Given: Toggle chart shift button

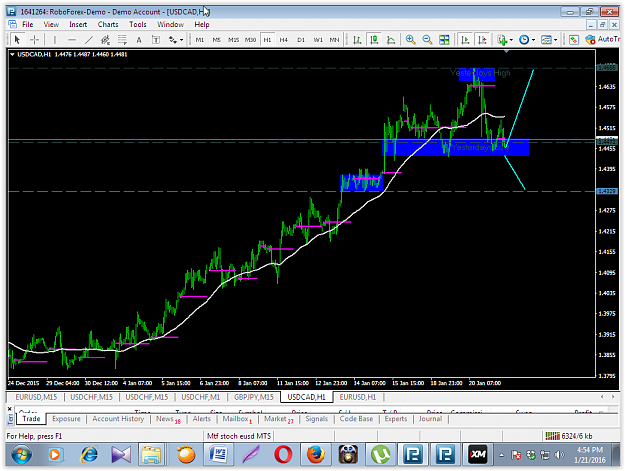Looking at the screenshot, I should pos(482,39).
